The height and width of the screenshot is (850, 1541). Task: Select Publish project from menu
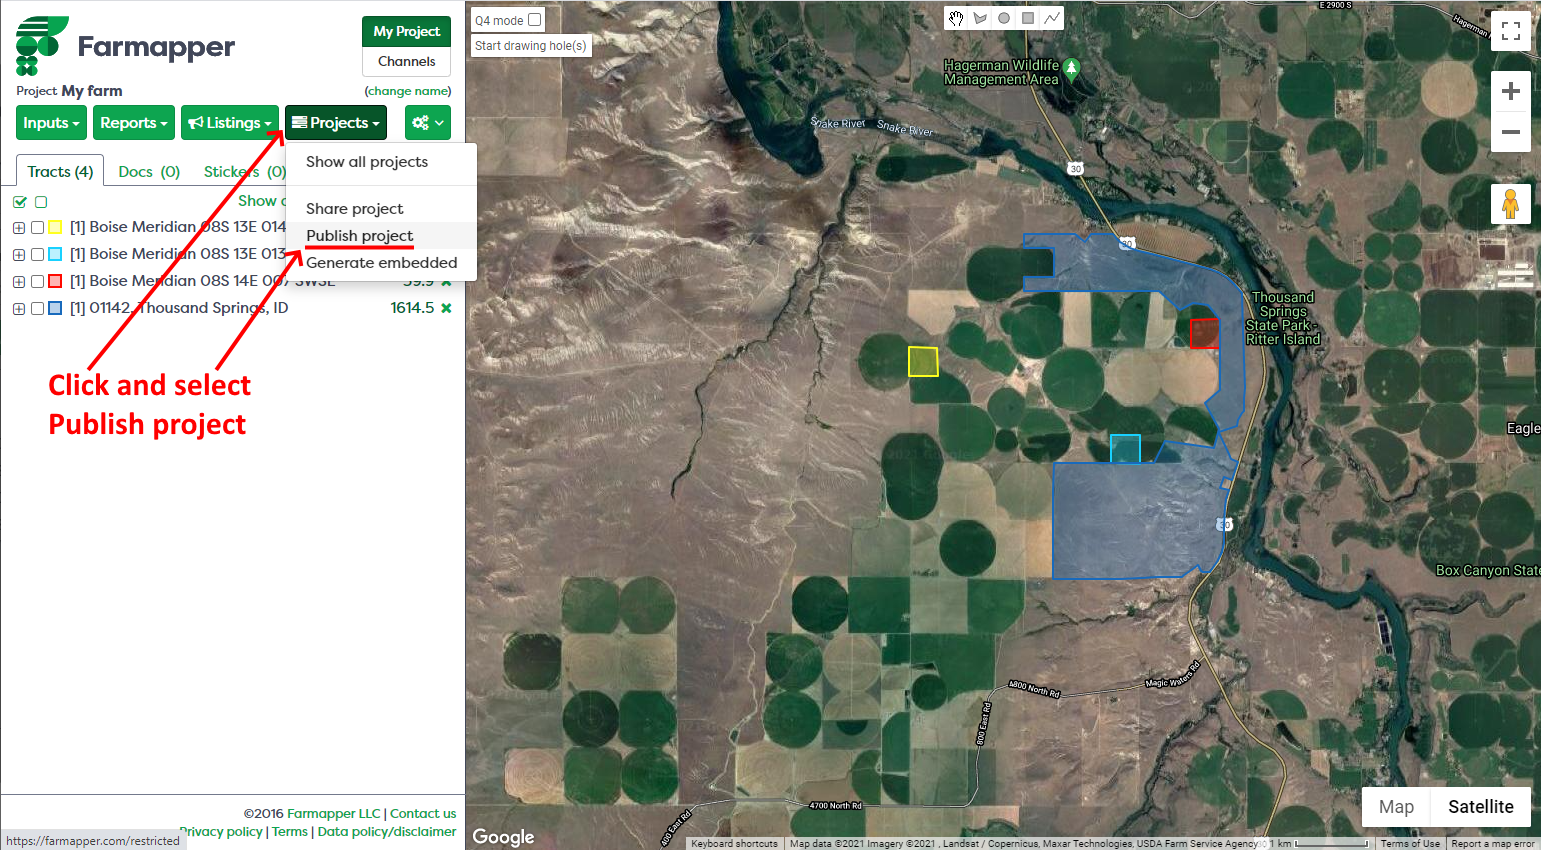click(359, 236)
